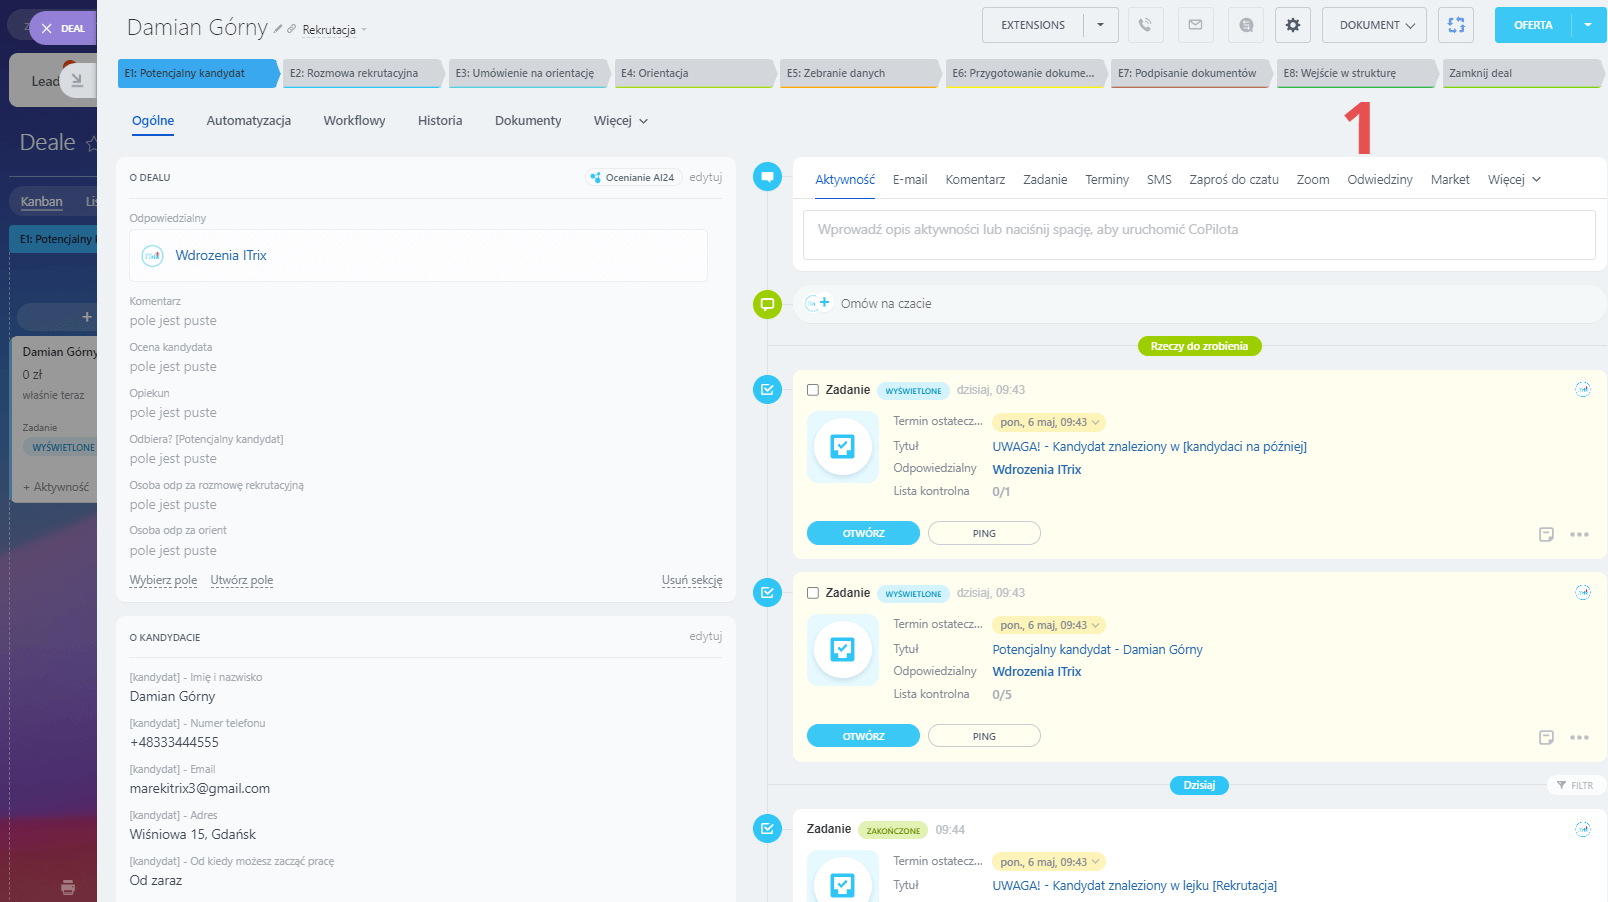Click the phone call icon in header

tap(1145, 25)
